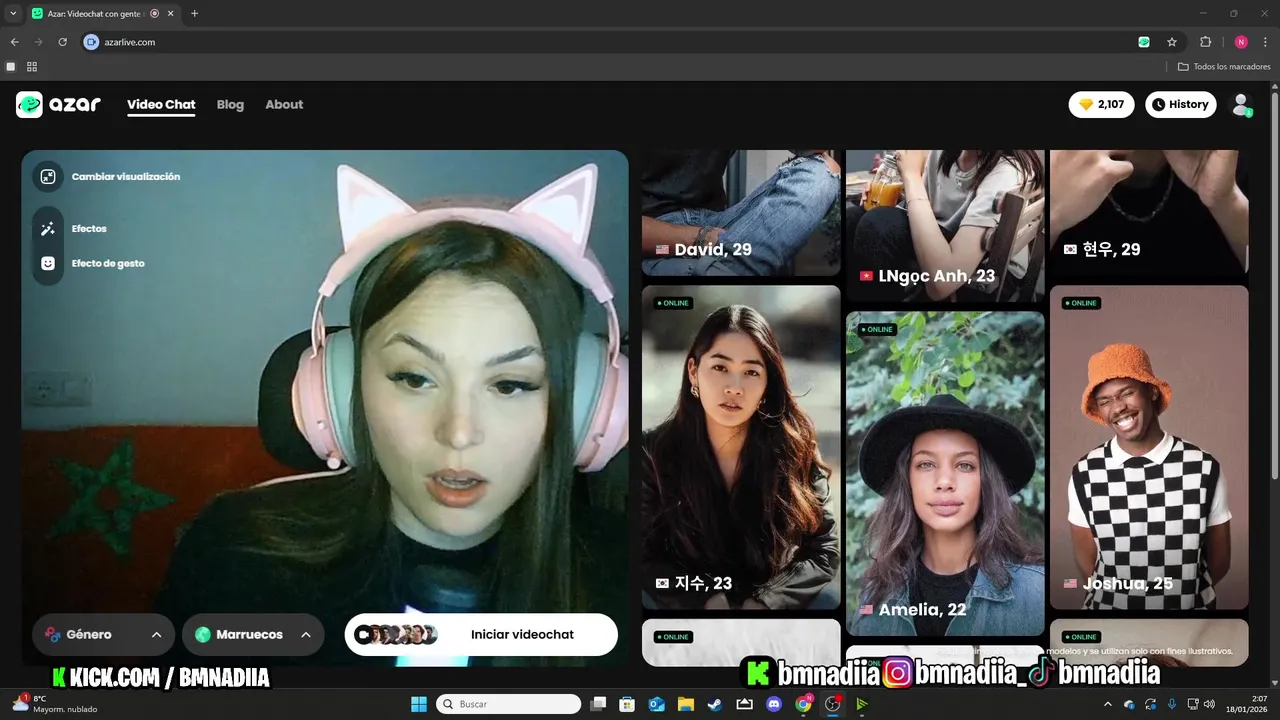
Task: Open Outlook from the taskbar
Action: coord(657,704)
